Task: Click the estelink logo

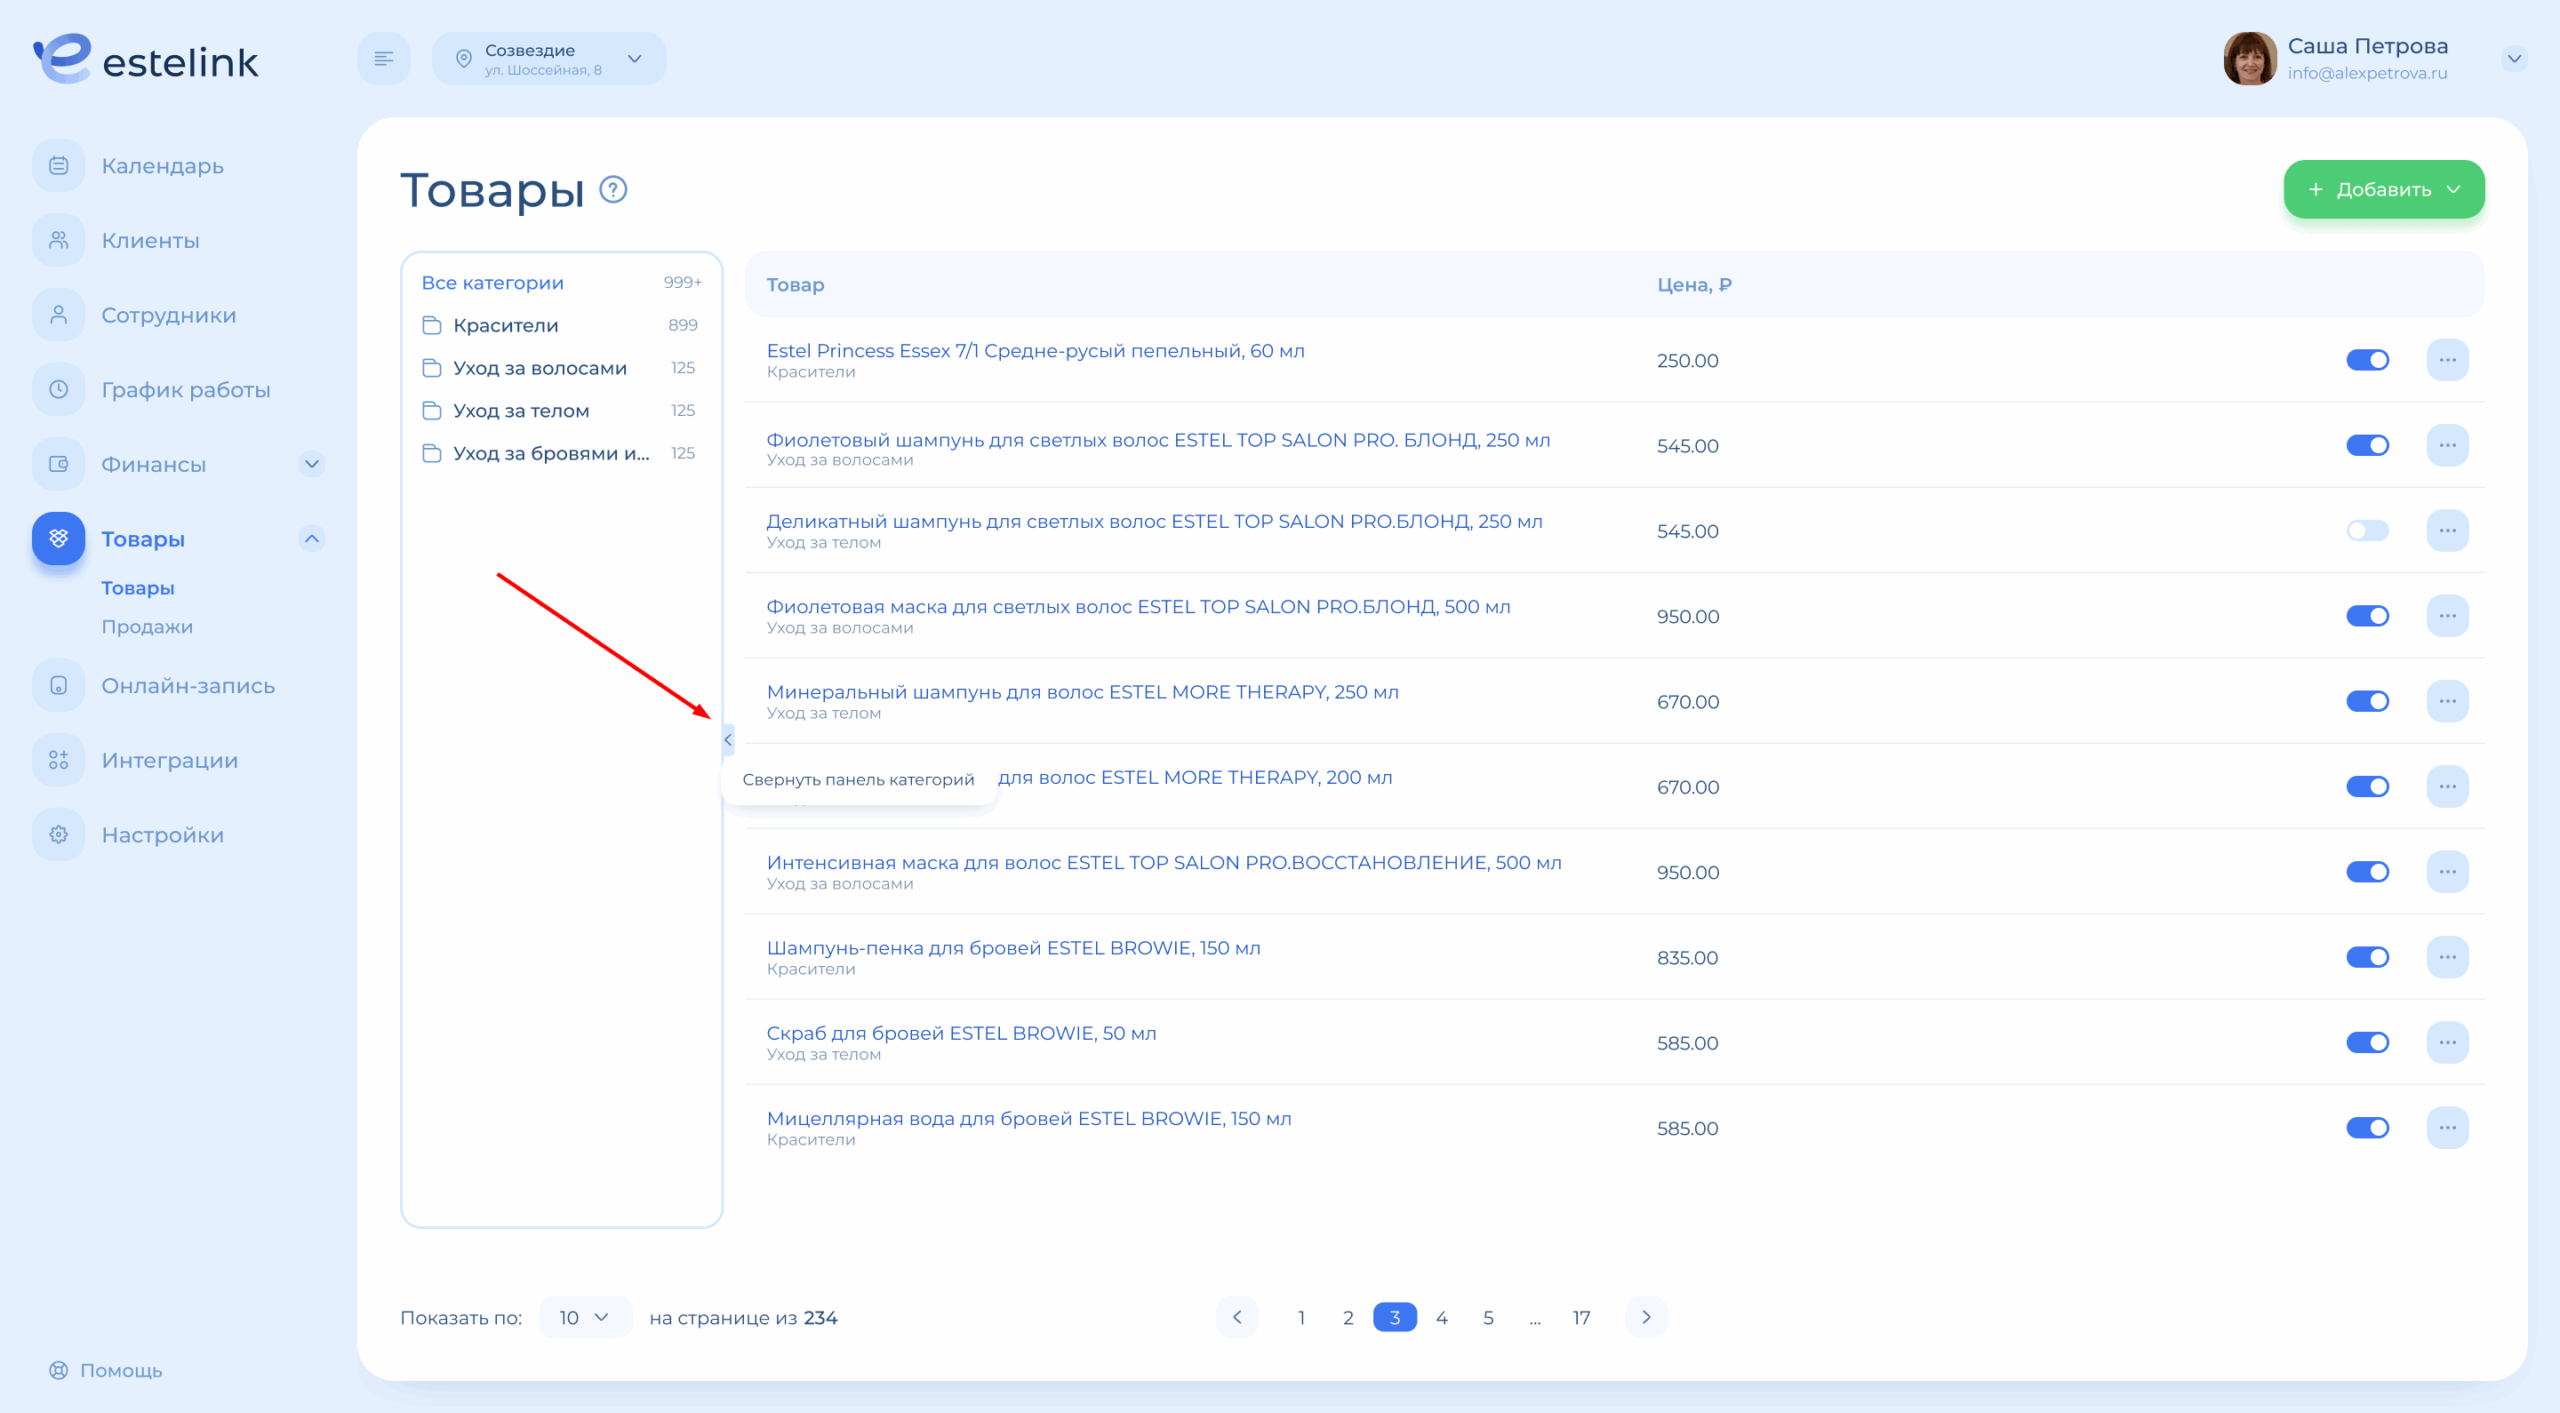Action: coord(146,59)
